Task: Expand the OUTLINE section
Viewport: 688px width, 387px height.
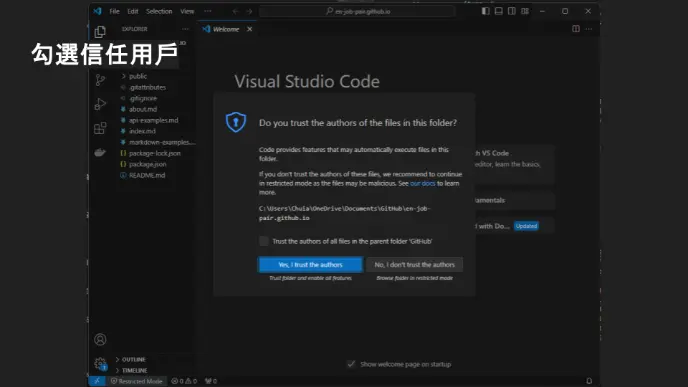Action: pos(133,359)
